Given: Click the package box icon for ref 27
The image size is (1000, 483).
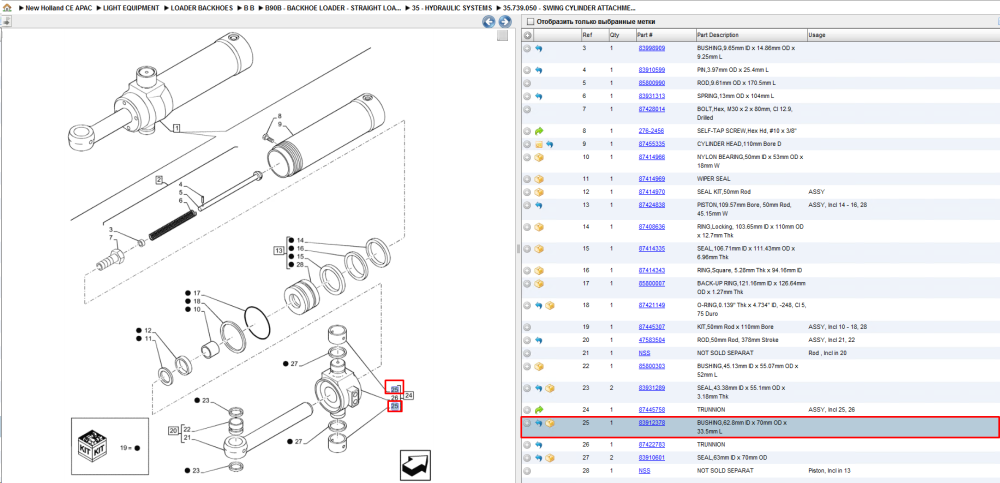Looking at the screenshot, I should pos(549,457).
